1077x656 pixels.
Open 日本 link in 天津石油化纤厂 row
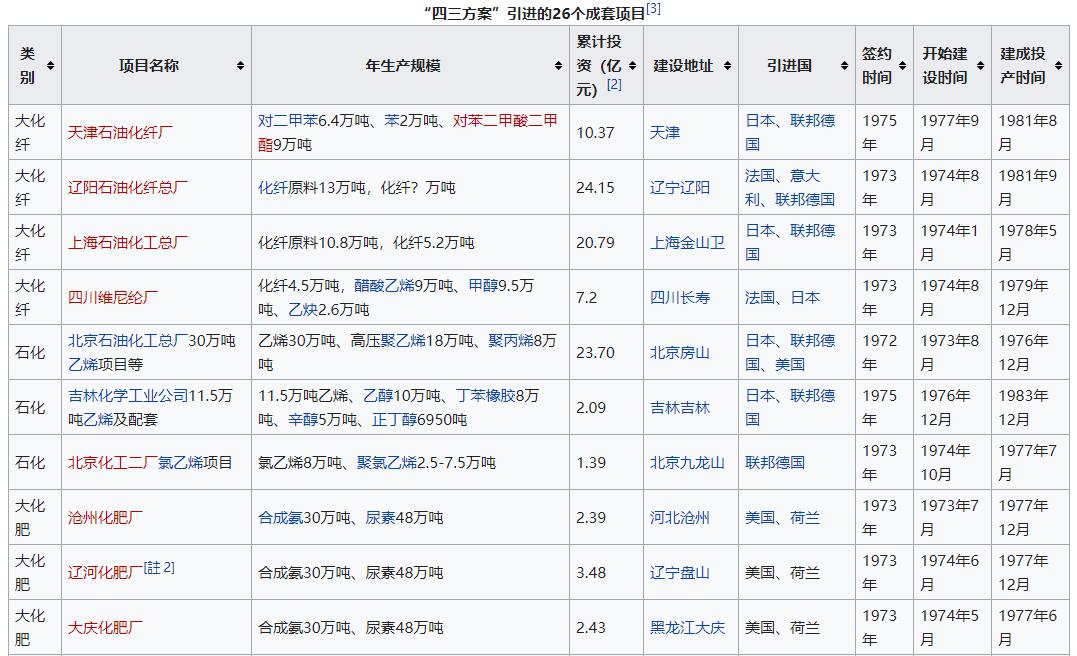[x=760, y=121]
